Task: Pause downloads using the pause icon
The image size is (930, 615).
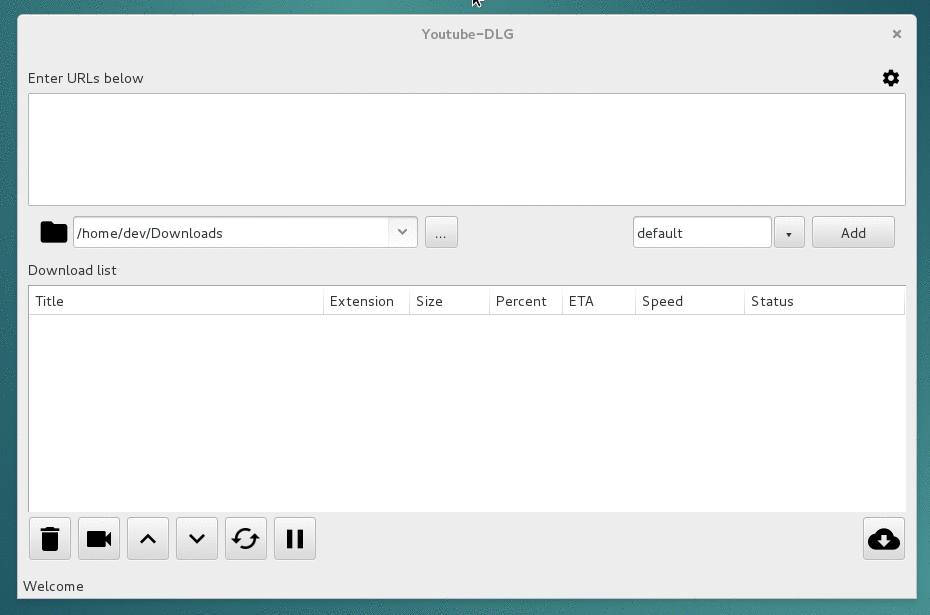Action: pos(294,538)
